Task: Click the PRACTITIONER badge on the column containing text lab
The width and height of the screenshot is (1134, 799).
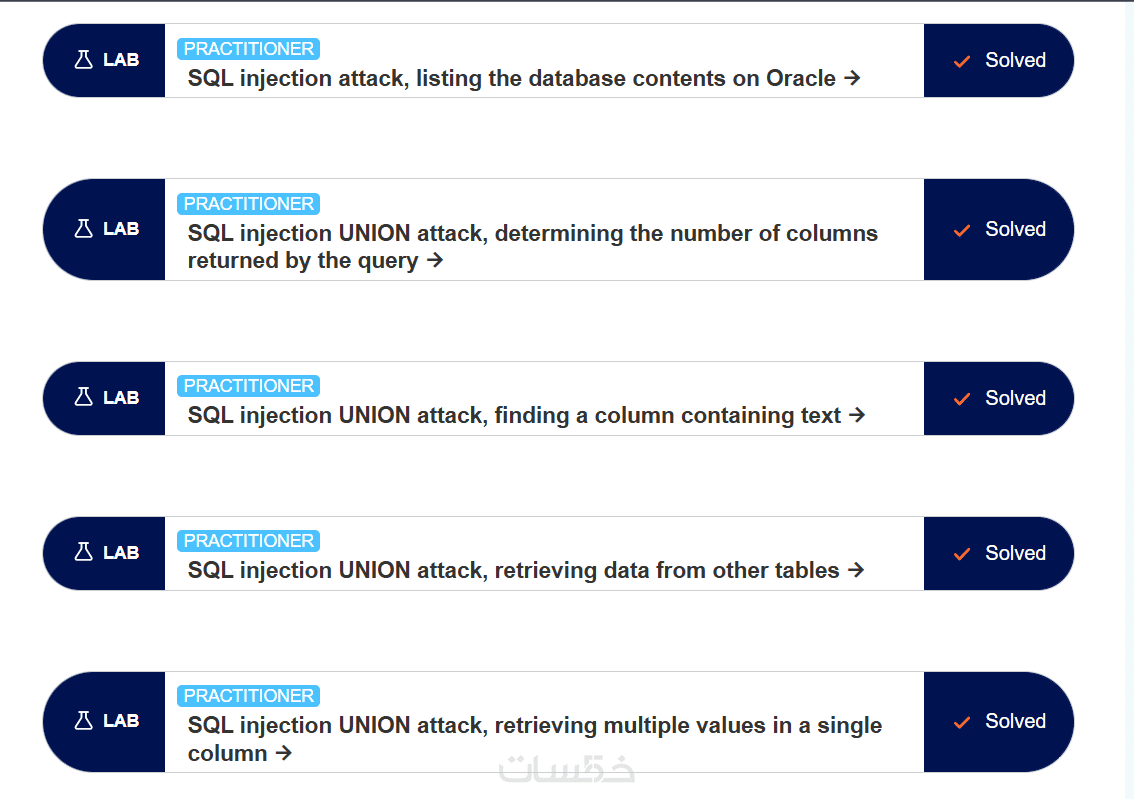Action: pyautogui.click(x=248, y=386)
